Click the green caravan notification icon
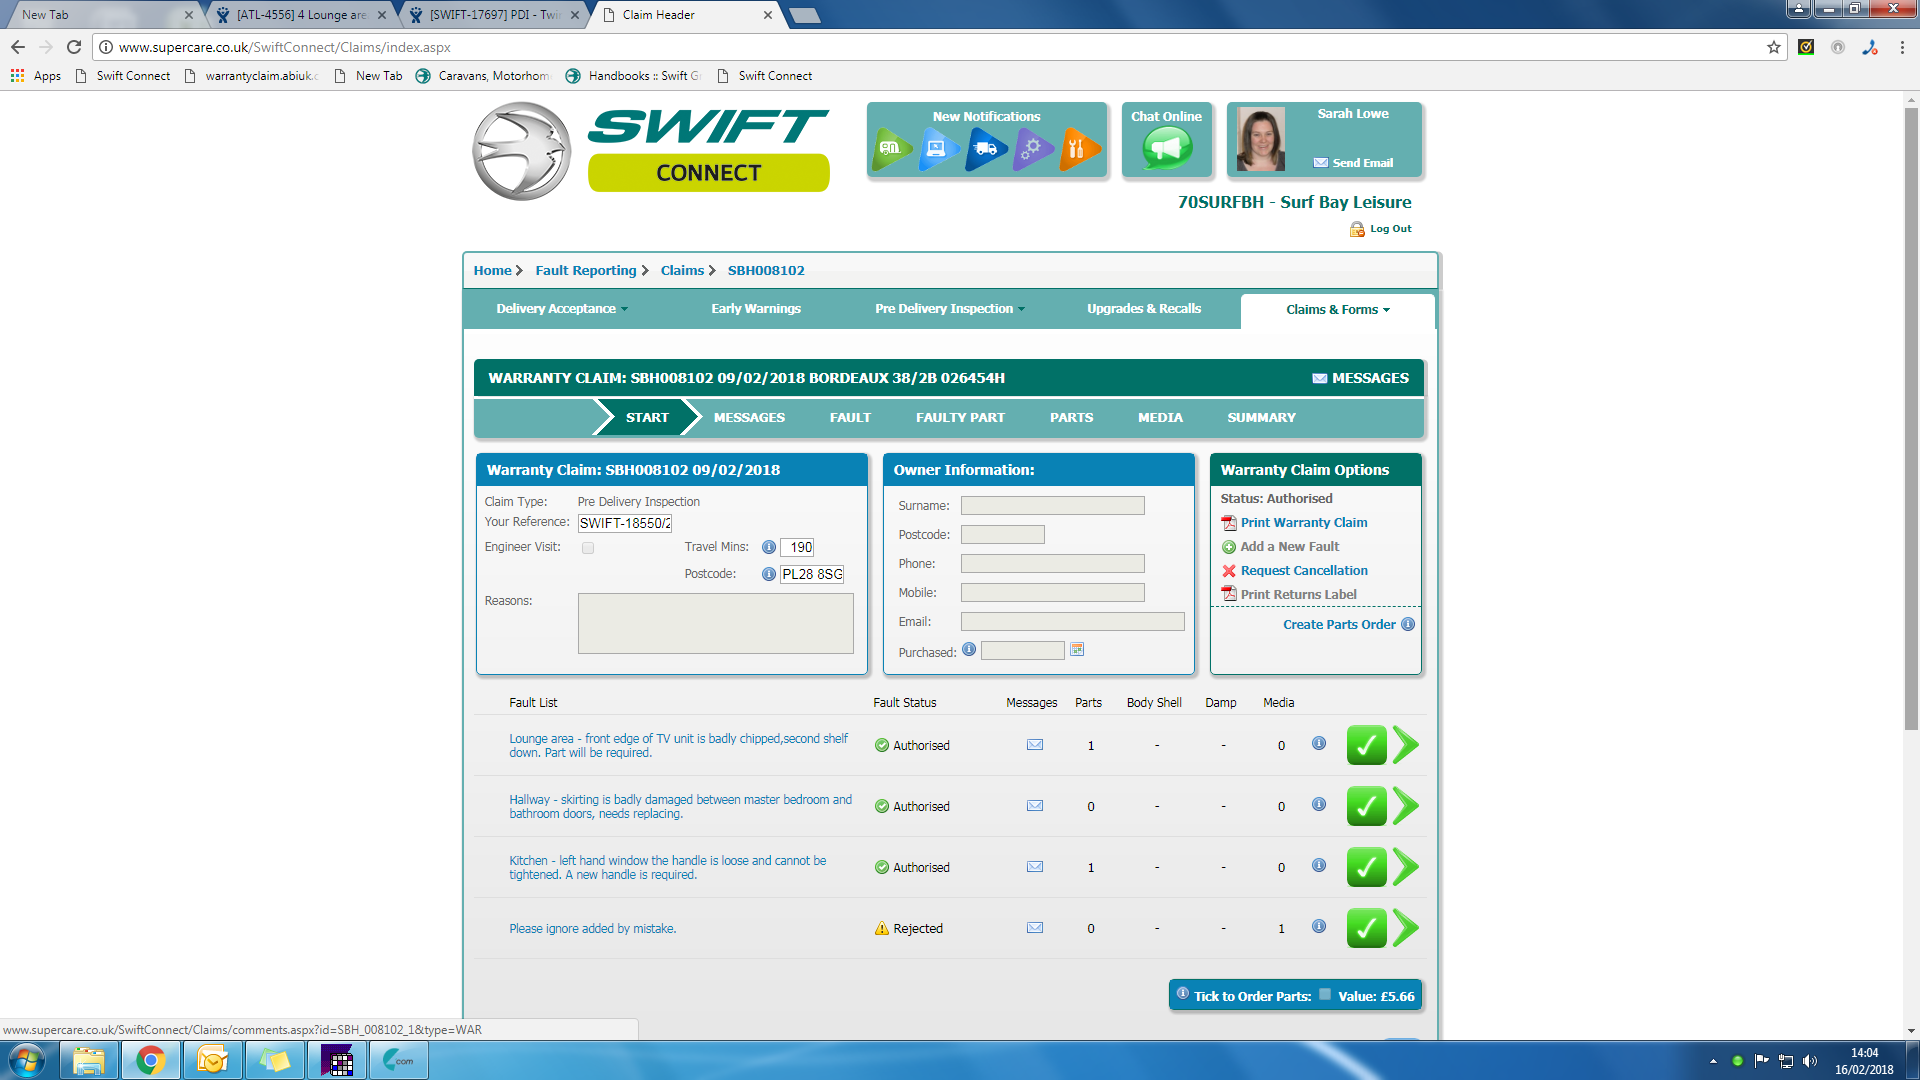Screen dimensions: 1920x1080 tap(890, 149)
